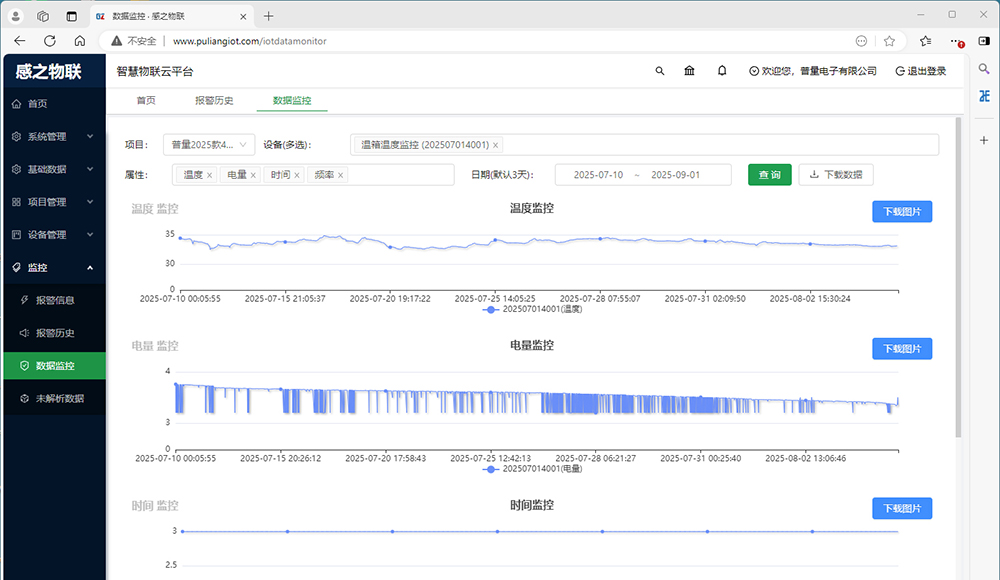Refresh the browser page
This screenshot has width=1000, height=580.
pyautogui.click(x=49, y=41)
